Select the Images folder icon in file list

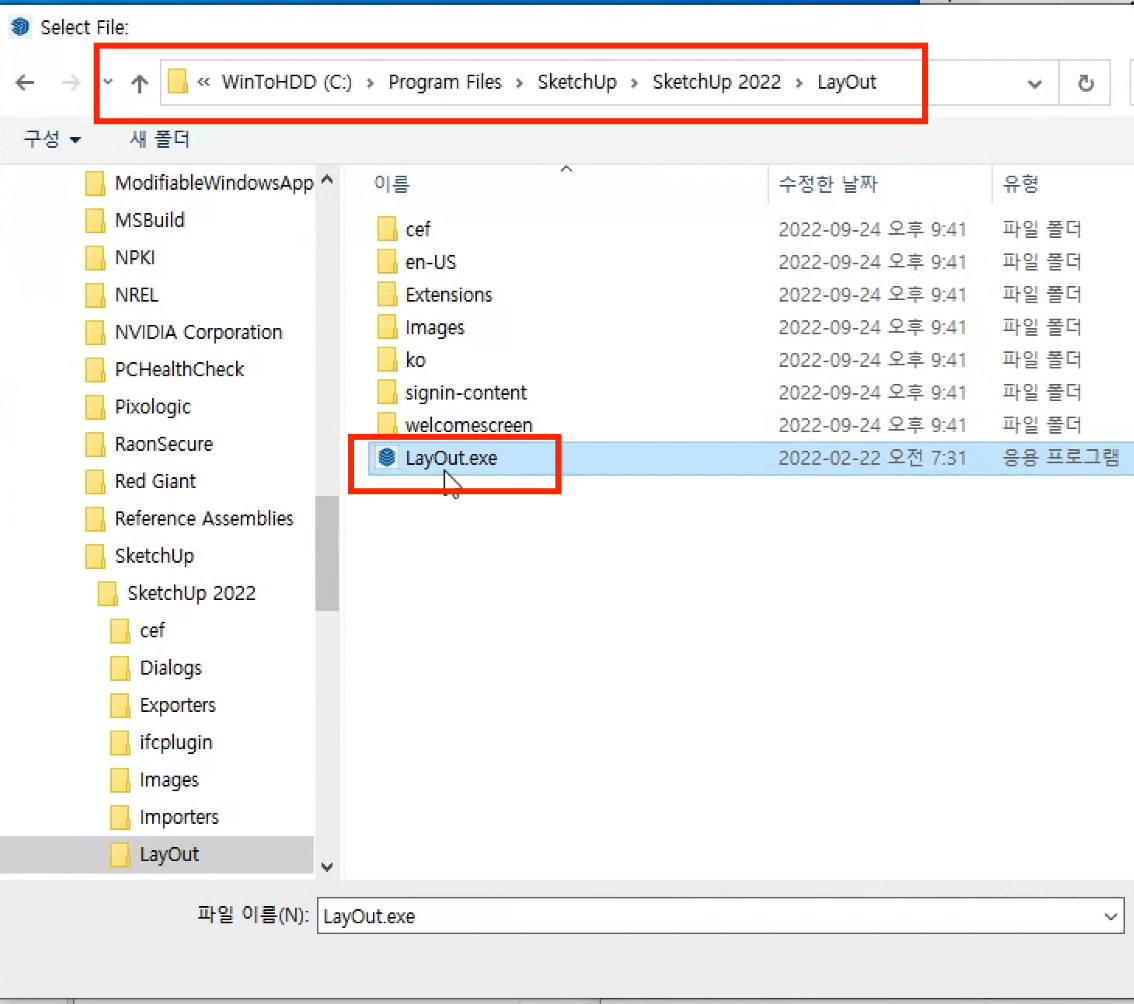387,327
